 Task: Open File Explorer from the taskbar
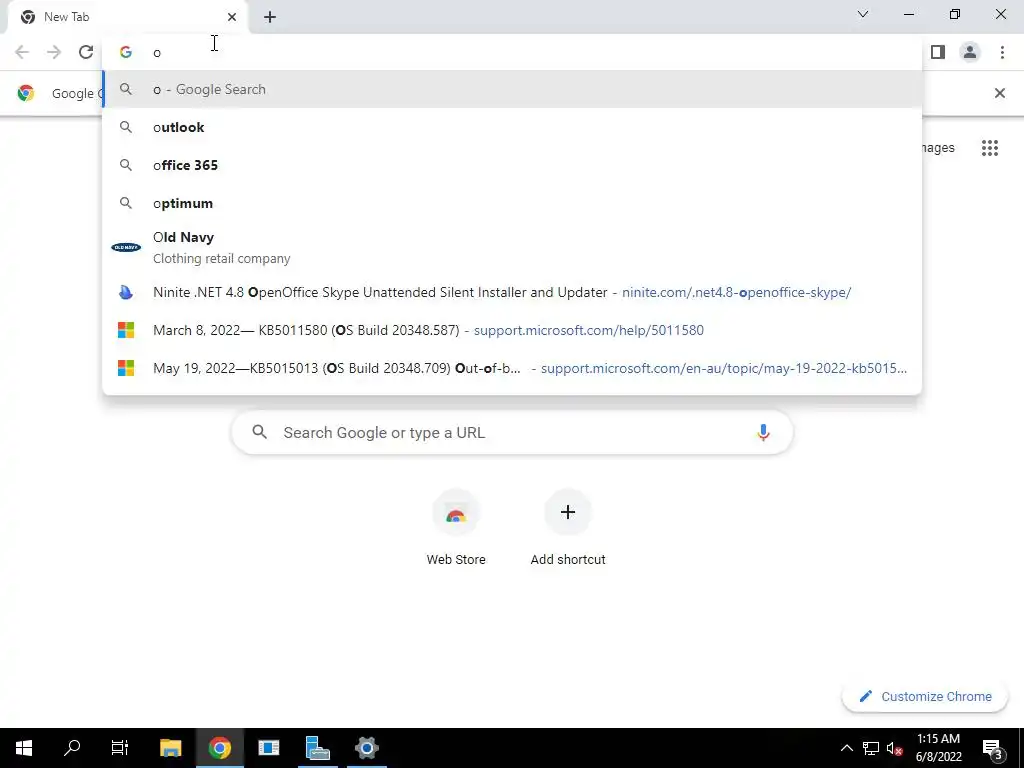click(170, 748)
